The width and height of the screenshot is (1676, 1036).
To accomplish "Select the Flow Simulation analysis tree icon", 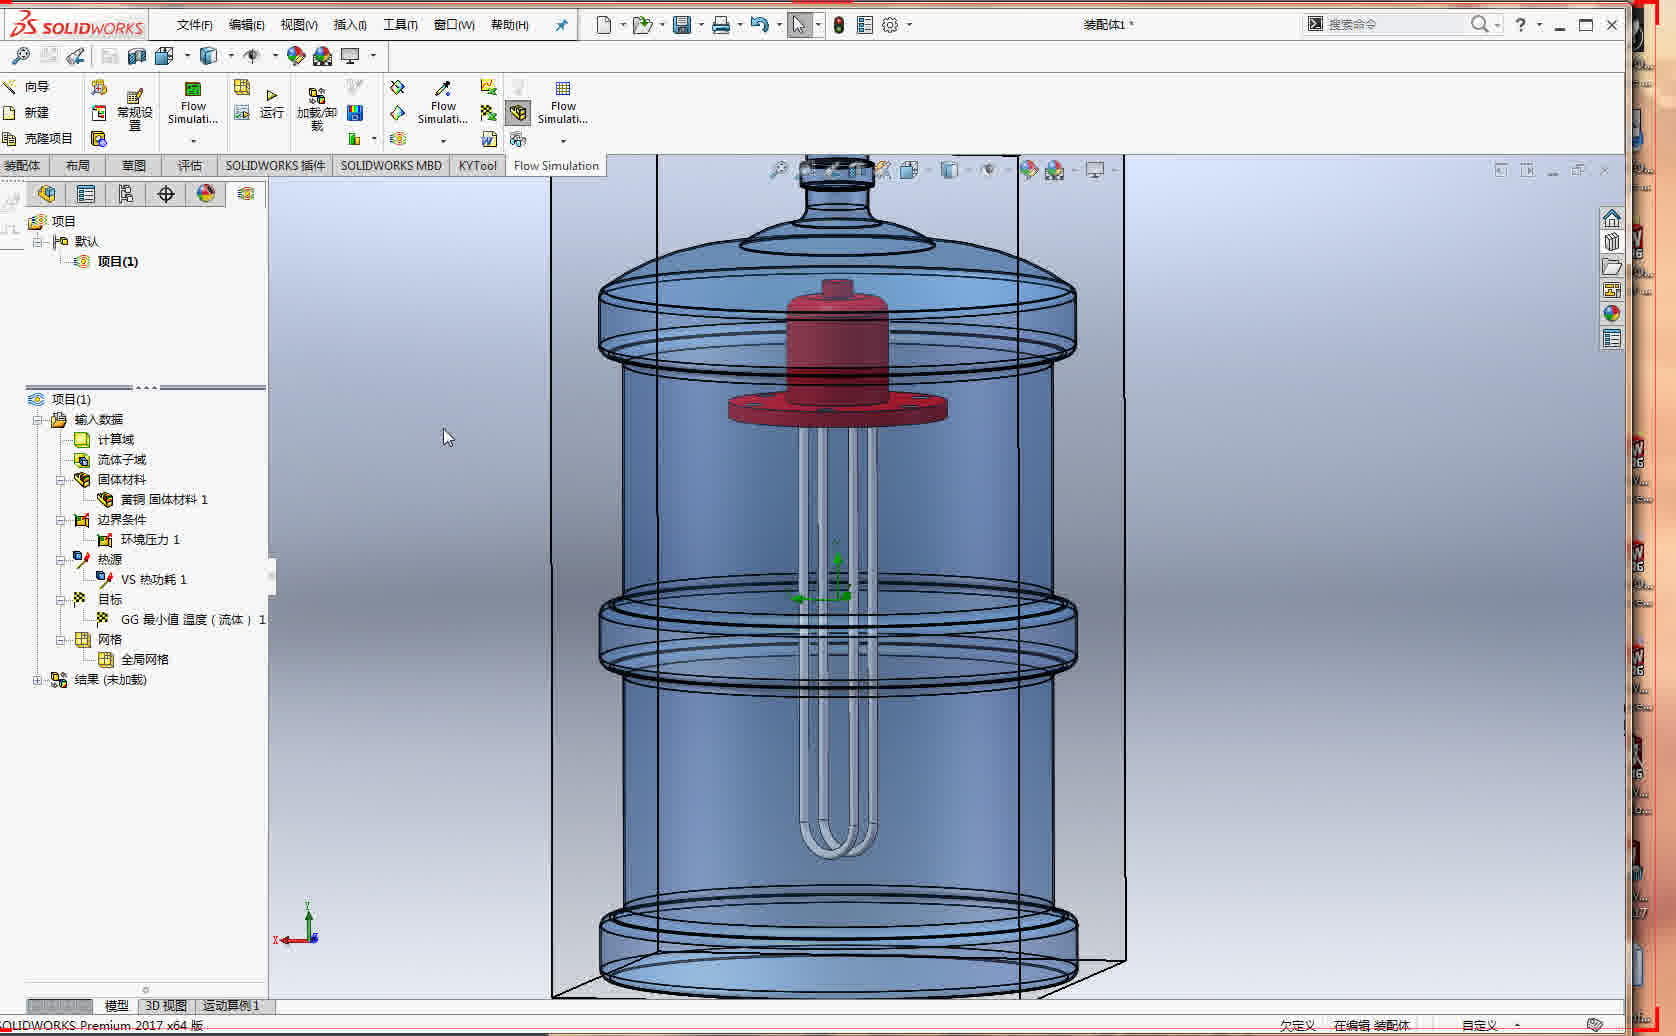I will pyautogui.click(x=247, y=194).
